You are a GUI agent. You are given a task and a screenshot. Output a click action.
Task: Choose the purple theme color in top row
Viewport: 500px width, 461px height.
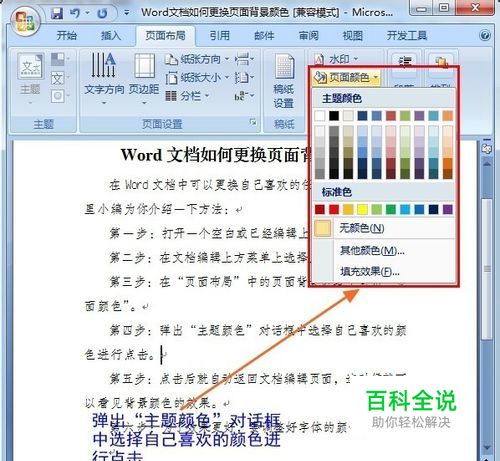419,116
